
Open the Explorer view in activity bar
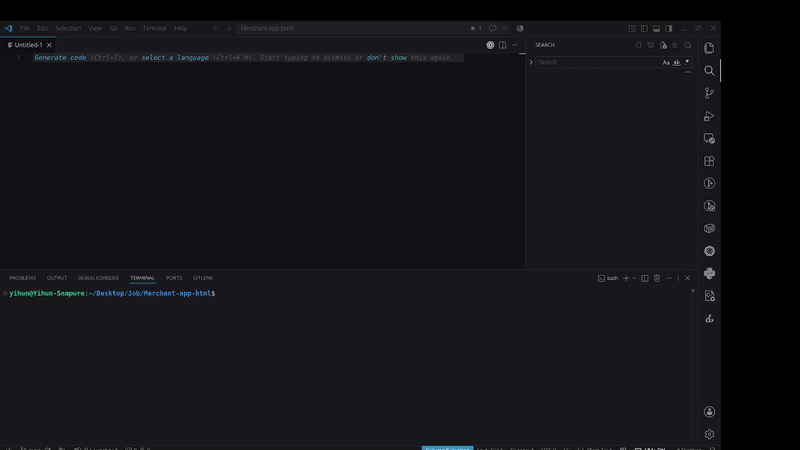point(709,48)
